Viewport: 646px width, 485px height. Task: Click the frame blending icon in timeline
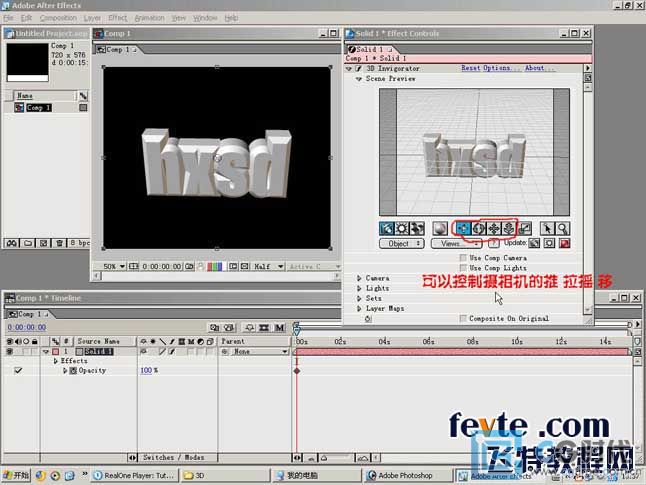(x=264, y=328)
